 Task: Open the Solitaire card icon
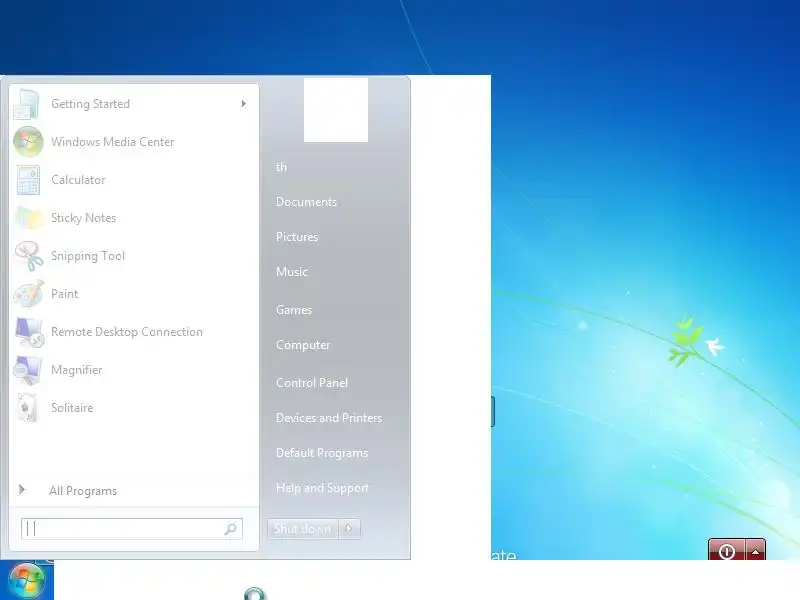click(x=28, y=408)
